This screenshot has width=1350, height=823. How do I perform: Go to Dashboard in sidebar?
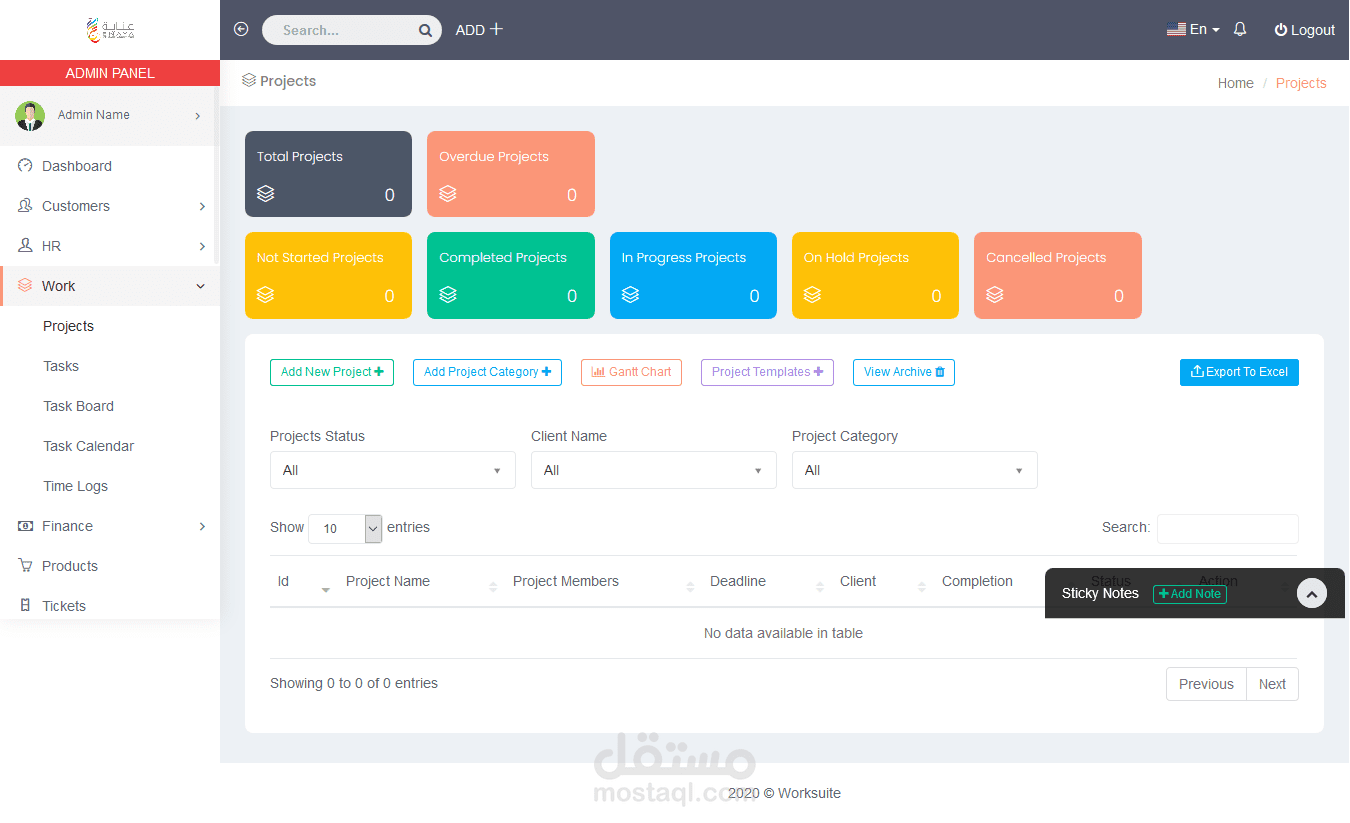pos(76,166)
